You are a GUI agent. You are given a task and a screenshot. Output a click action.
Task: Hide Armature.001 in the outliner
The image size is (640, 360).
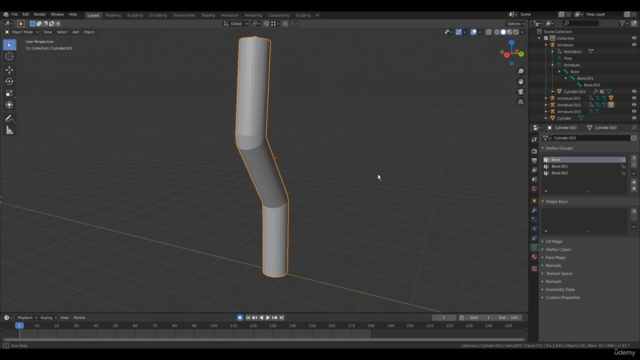pyautogui.click(x=634, y=98)
